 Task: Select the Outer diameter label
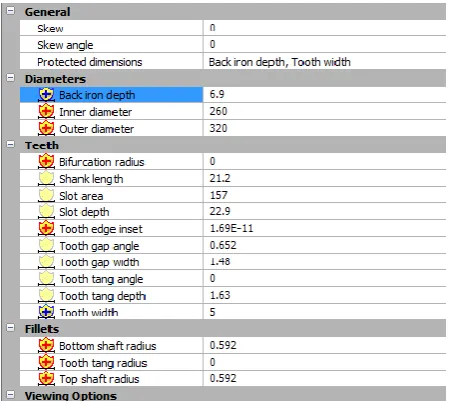(x=96, y=129)
